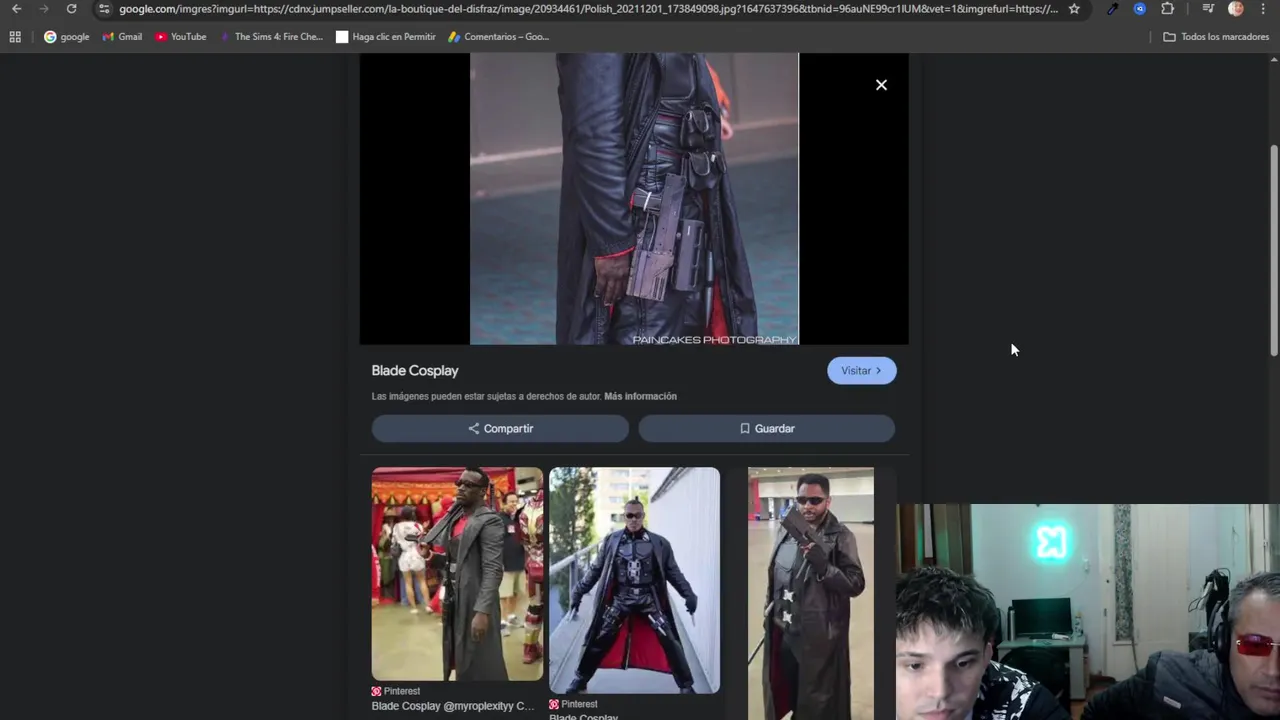Reload the page
Screen dimensions: 1280x720
click(71, 9)
